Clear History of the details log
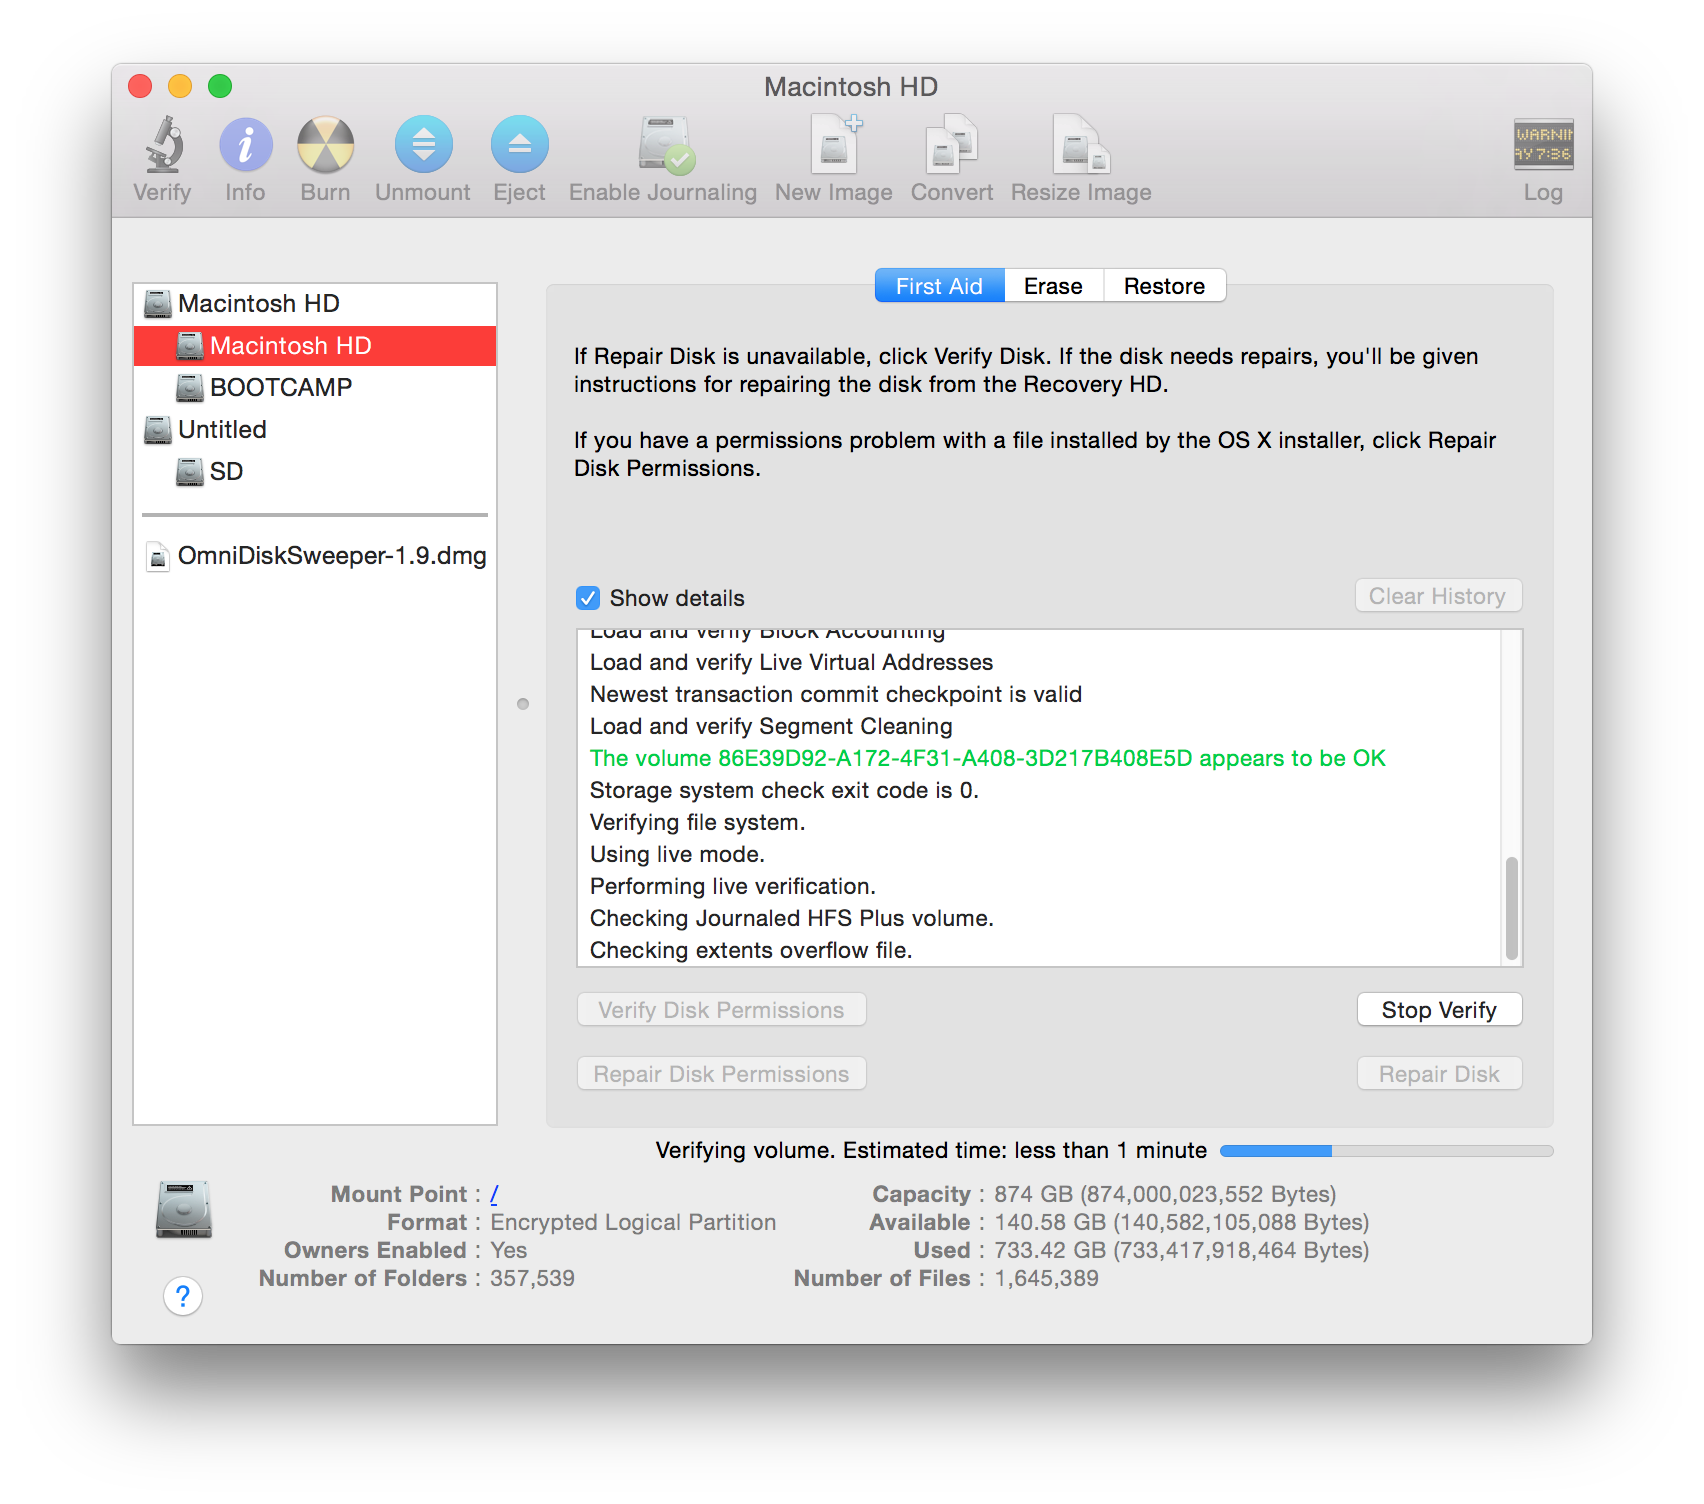 click(x=1437, y=595)
